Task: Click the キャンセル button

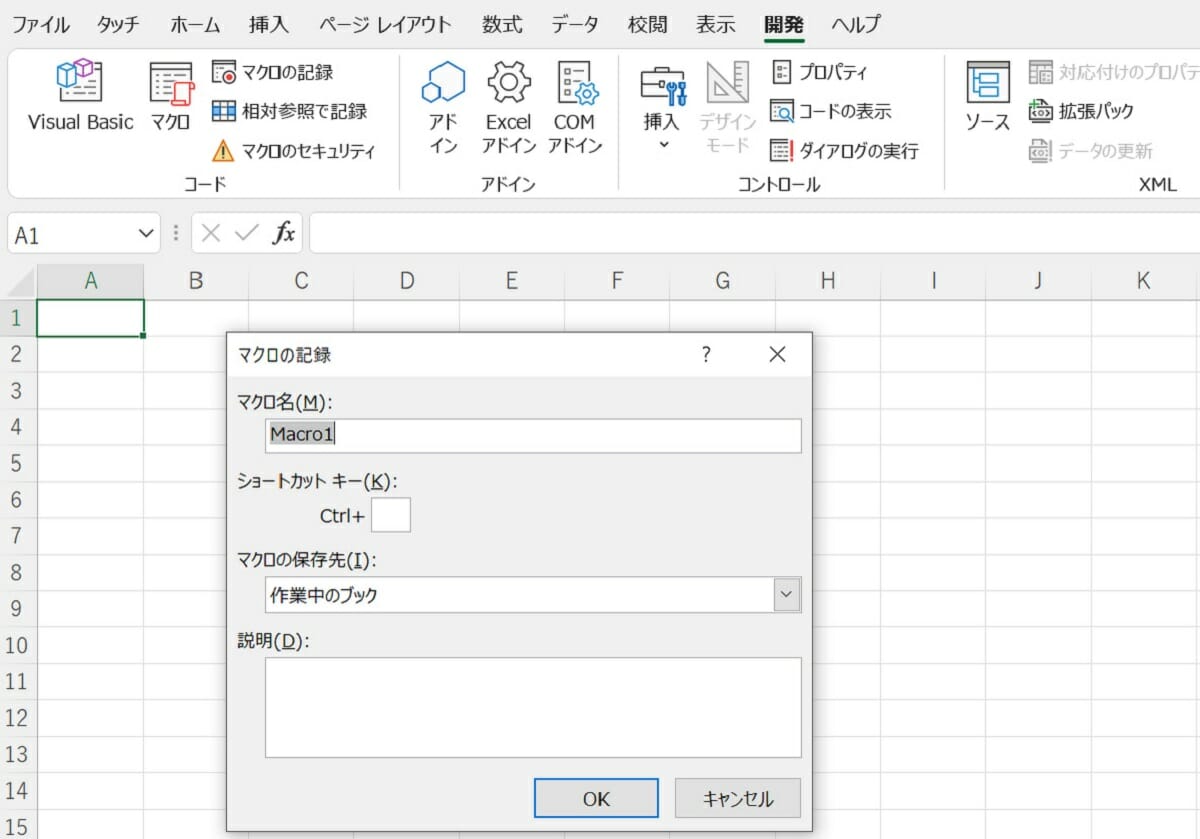Action: (738, 798)
